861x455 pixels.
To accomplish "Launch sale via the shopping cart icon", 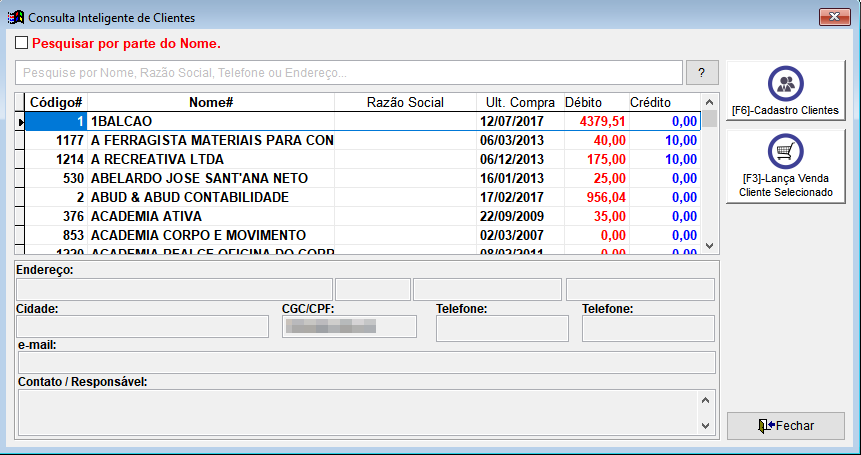I will [785, 151].
